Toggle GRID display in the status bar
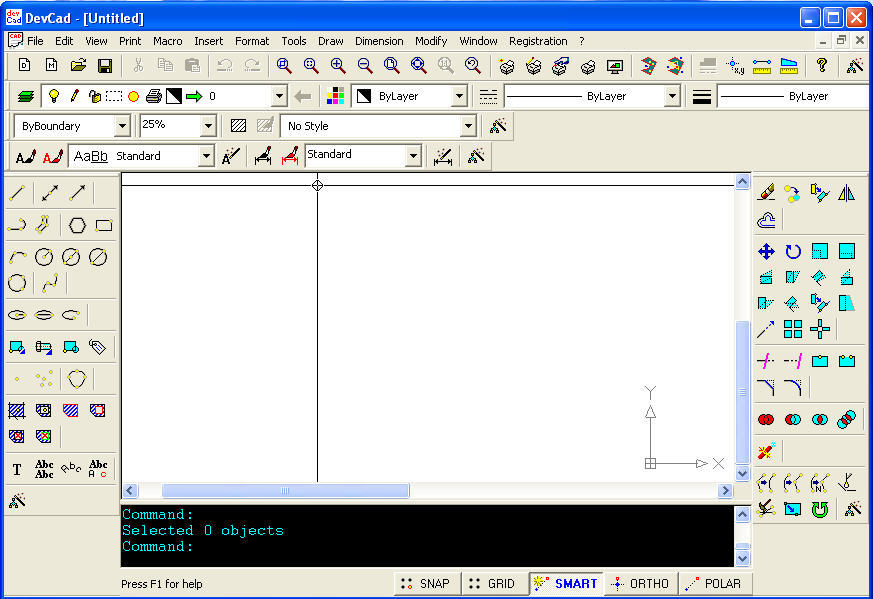 pos(492,583)
